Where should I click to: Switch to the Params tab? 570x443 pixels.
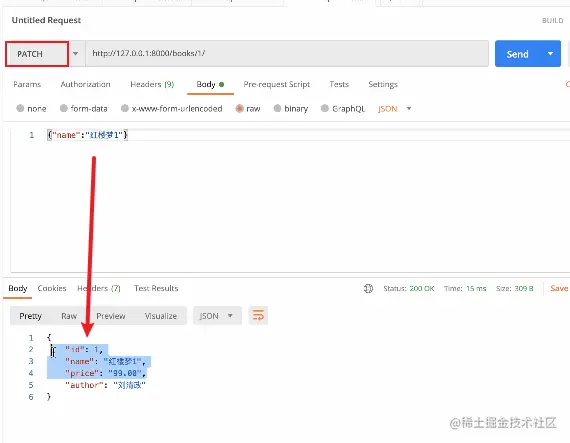(27, 84)
